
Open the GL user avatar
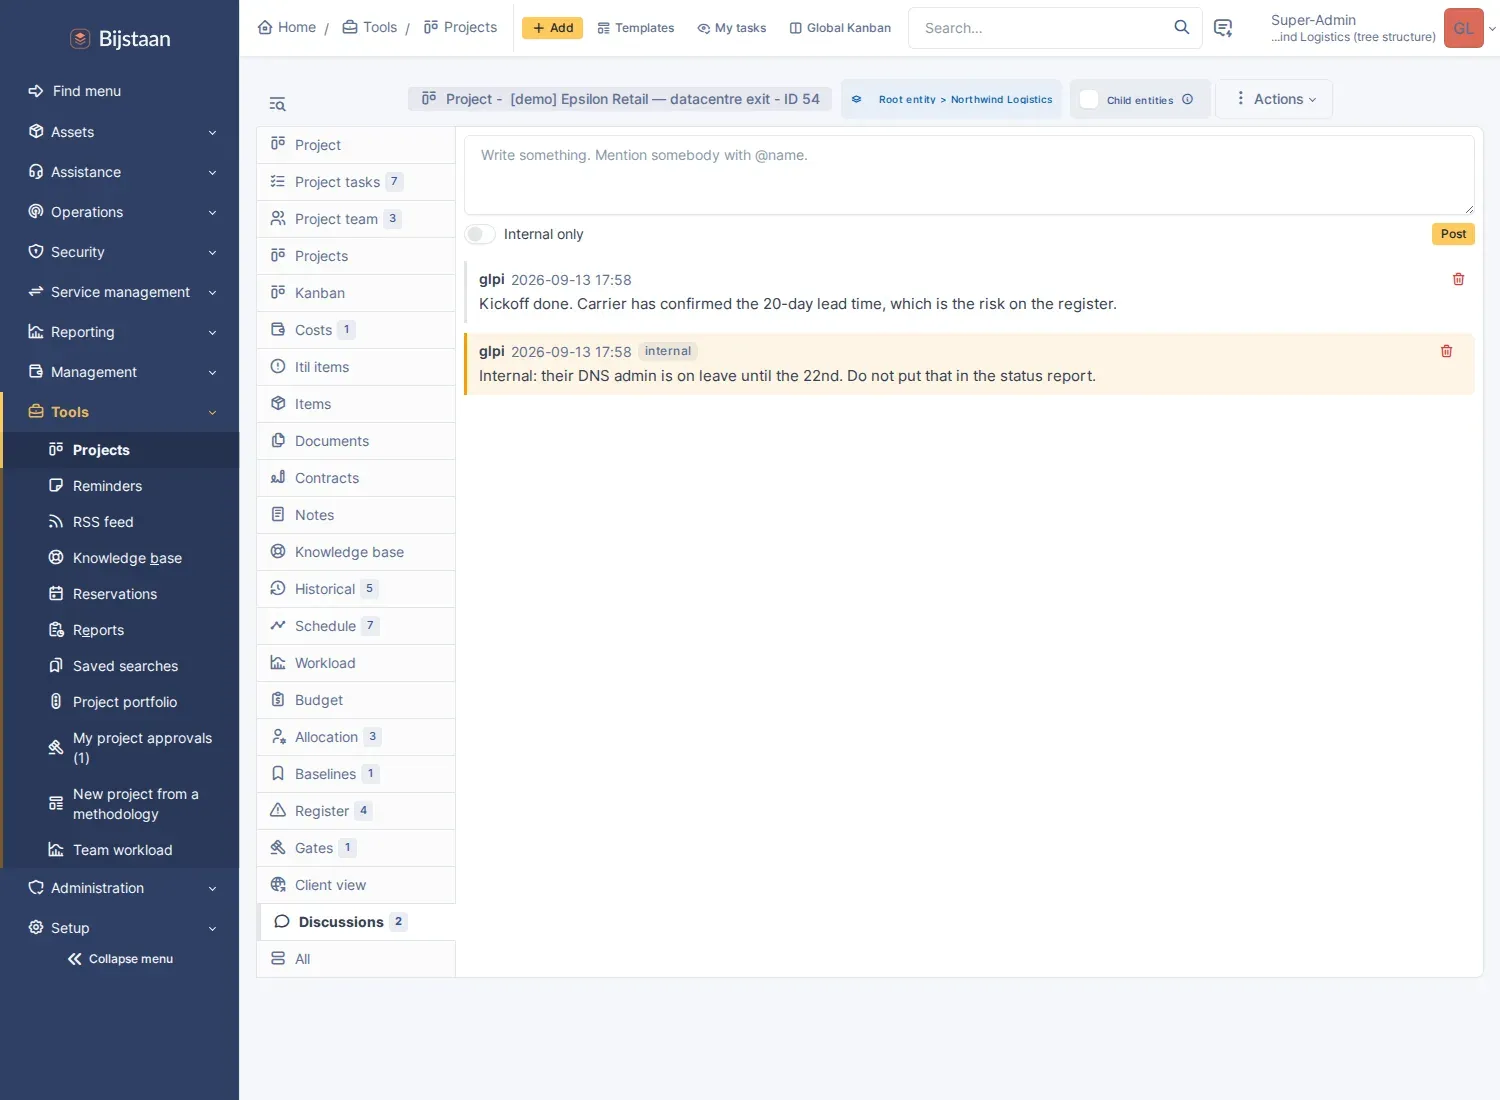[1463, 28]
